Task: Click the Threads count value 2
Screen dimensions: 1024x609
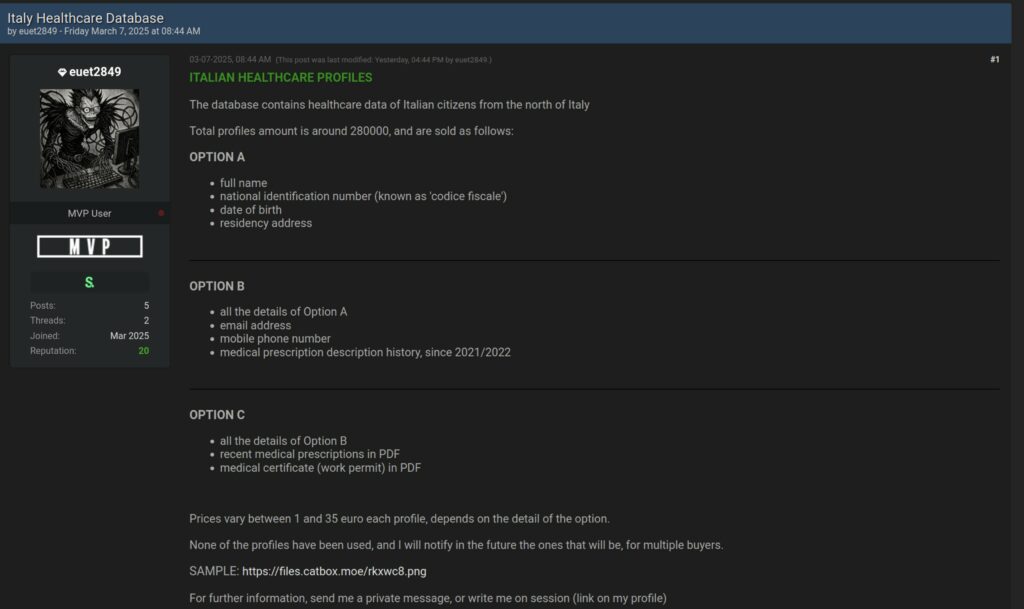Action: (146, 320)
